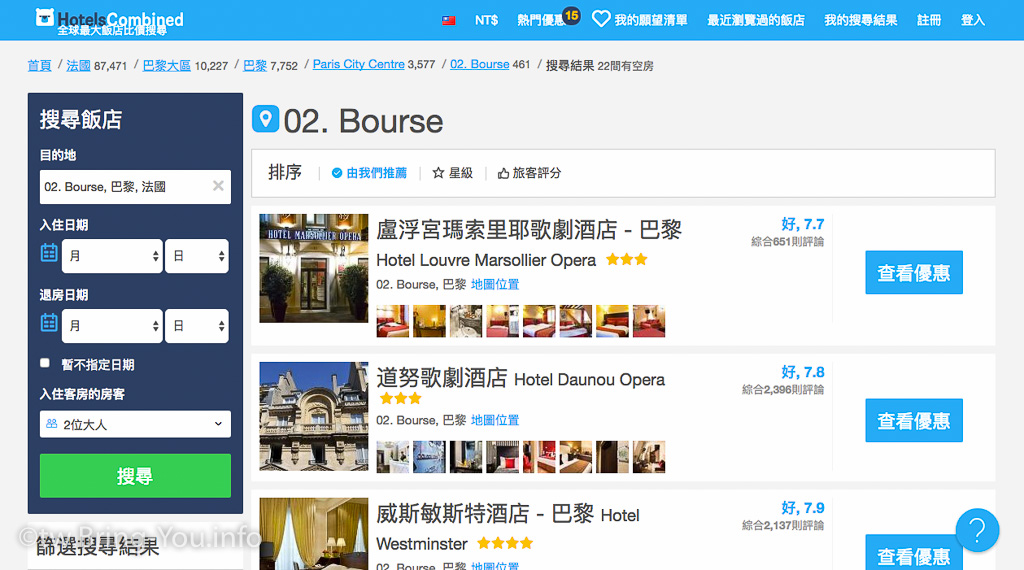Viewport: 1024px width, 570px height.
Task: Open the check-out calendar icon
Action: tap(49, 323)
